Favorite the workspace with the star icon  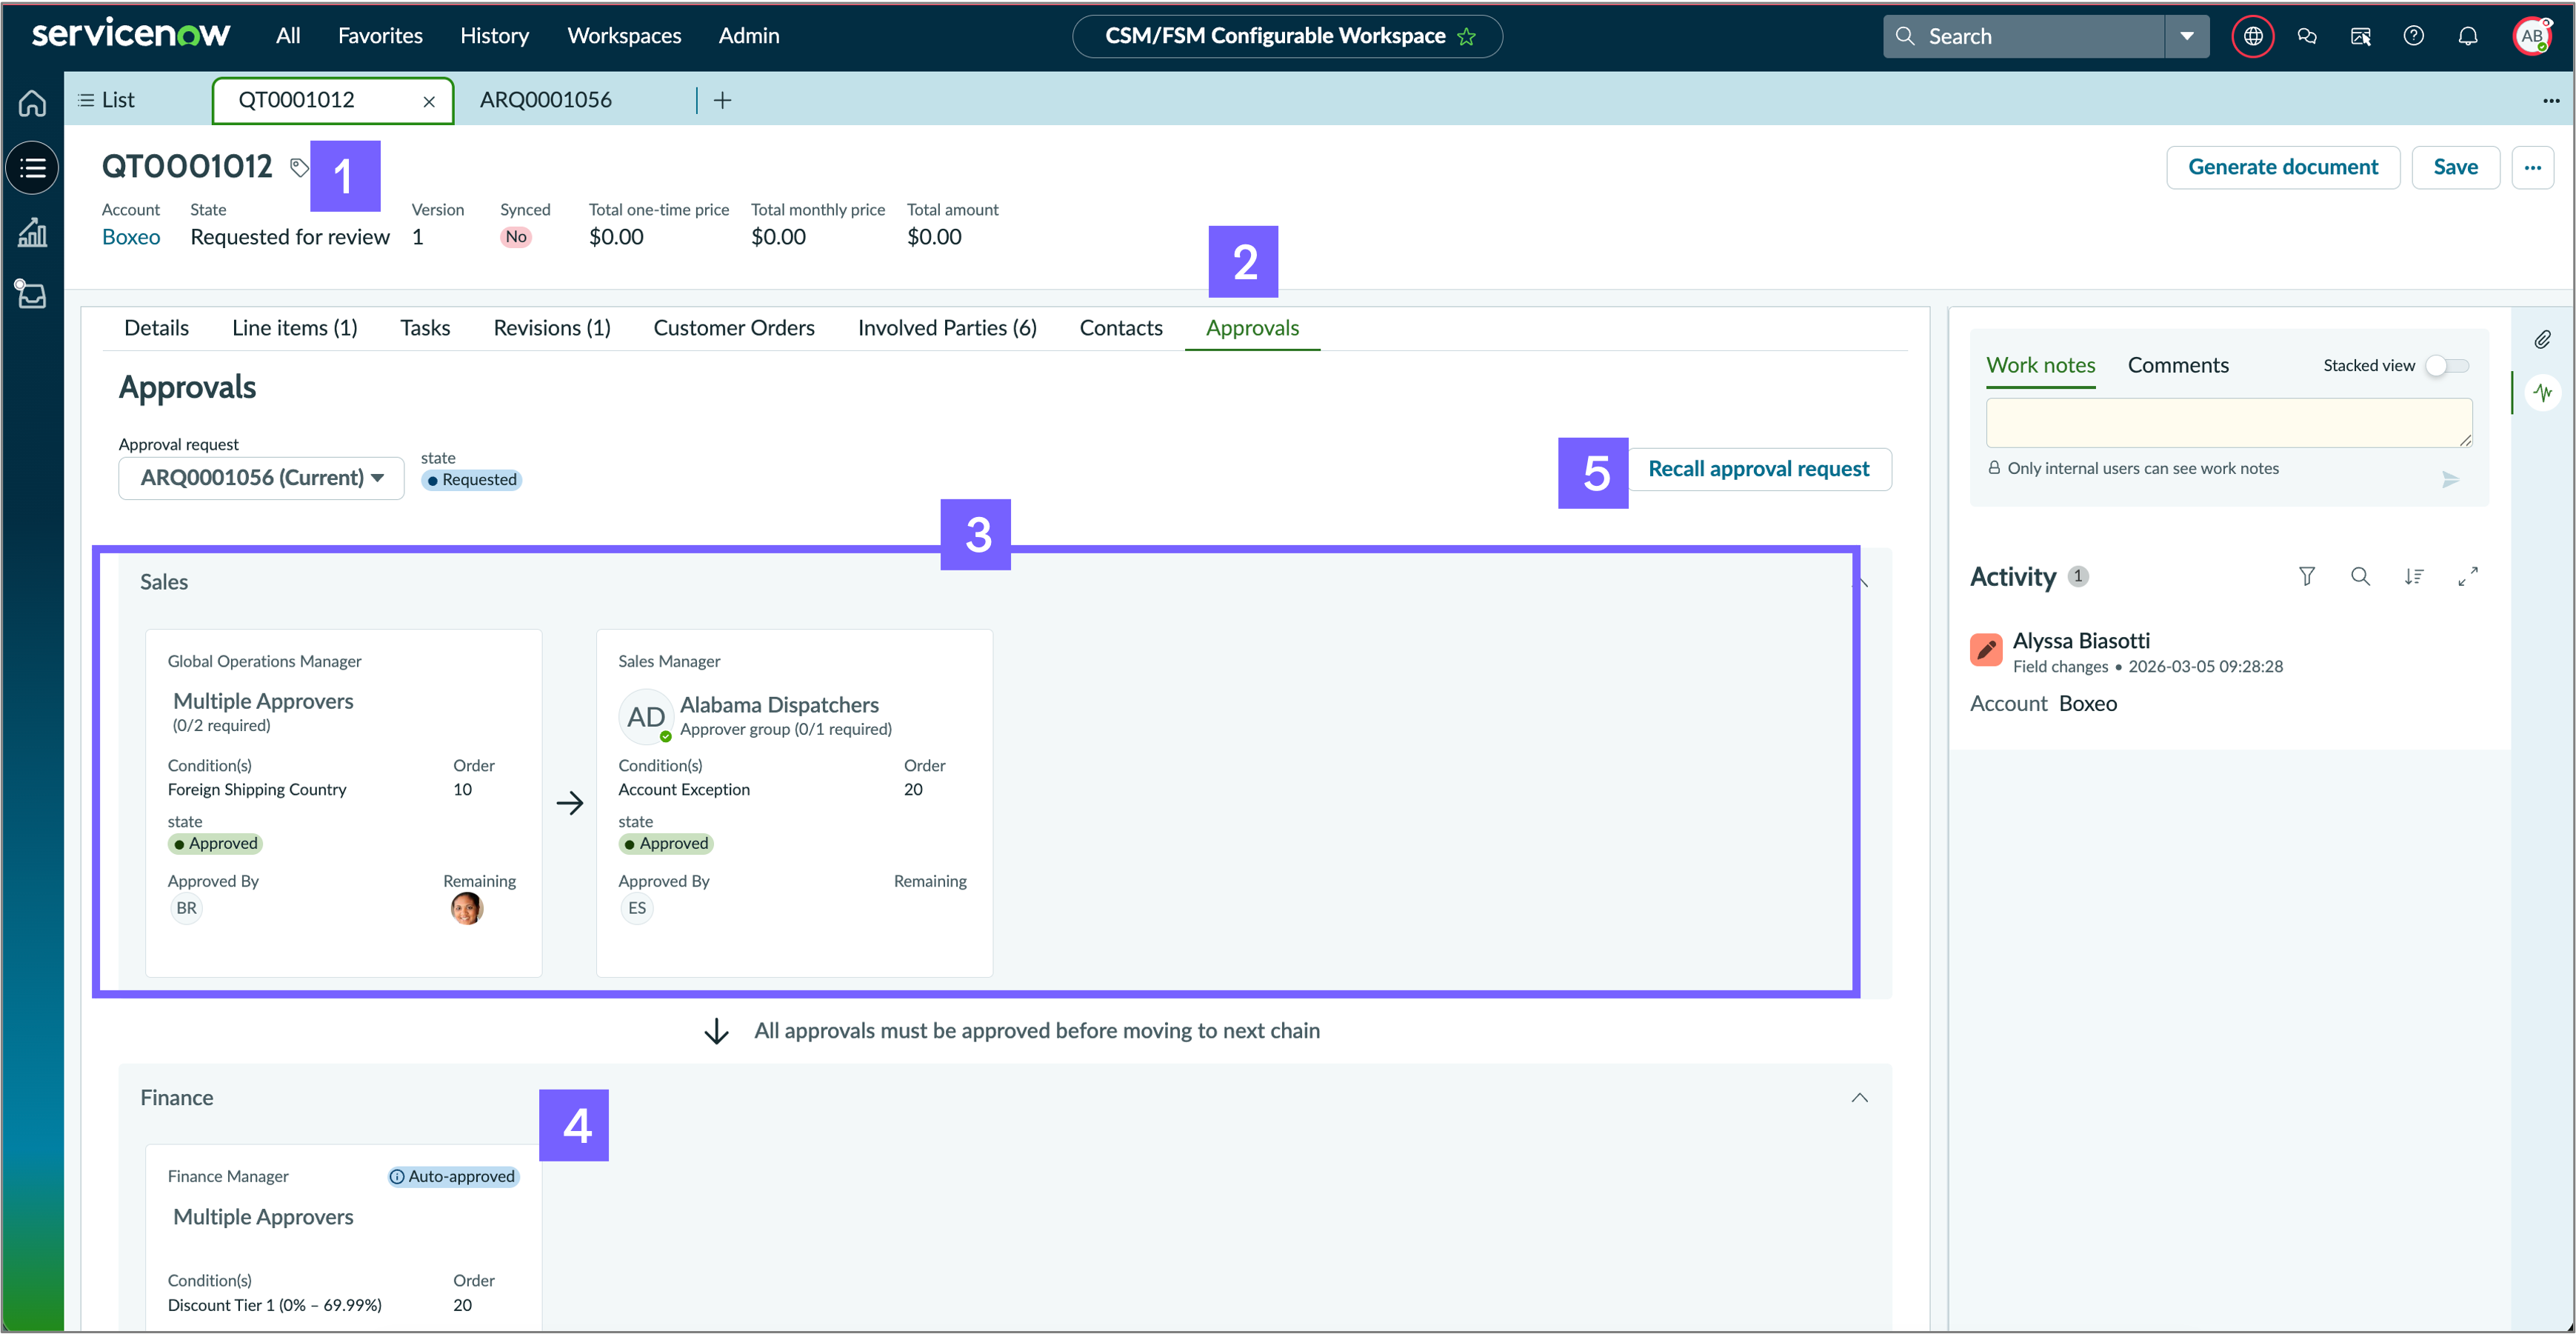tap(1467, 37)
